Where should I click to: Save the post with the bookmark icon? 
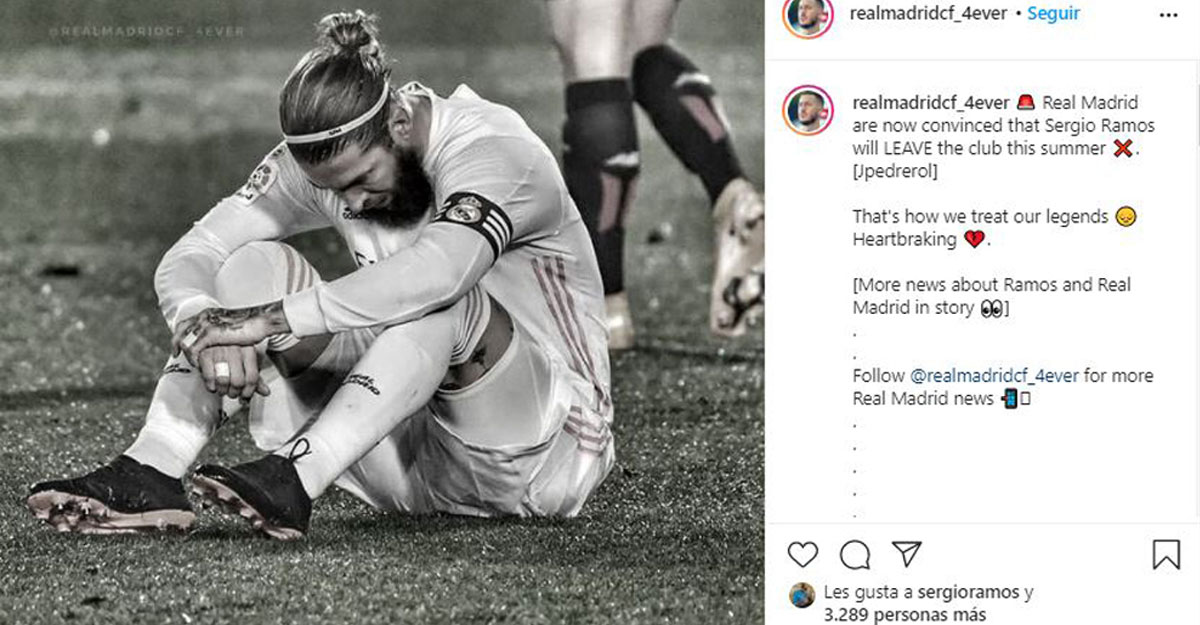click(x=1166, y=554)
